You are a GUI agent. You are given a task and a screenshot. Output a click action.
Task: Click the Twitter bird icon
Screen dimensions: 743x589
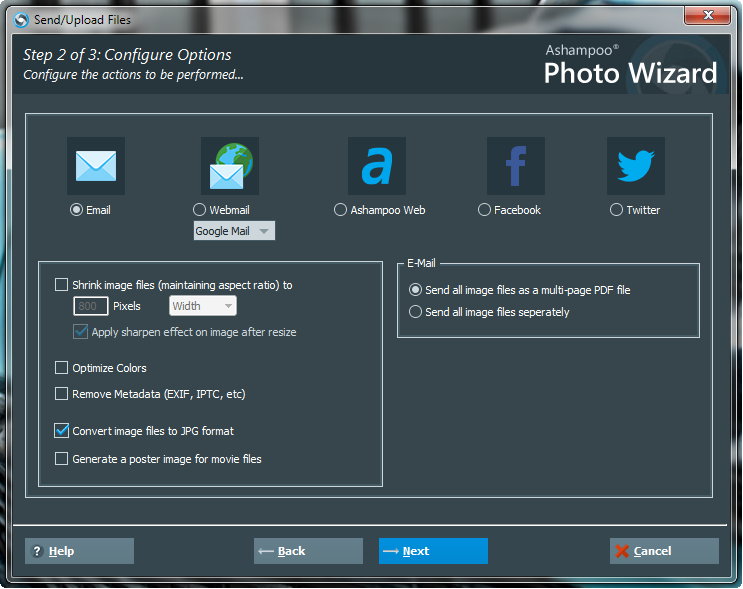(x=635, y=166)
